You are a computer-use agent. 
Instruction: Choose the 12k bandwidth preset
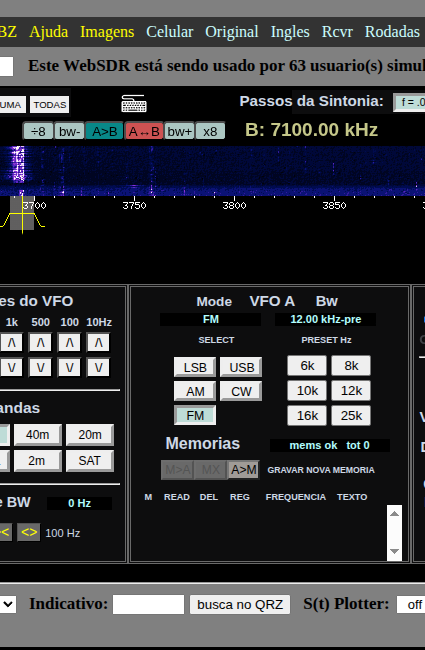(x=351, y=391)
